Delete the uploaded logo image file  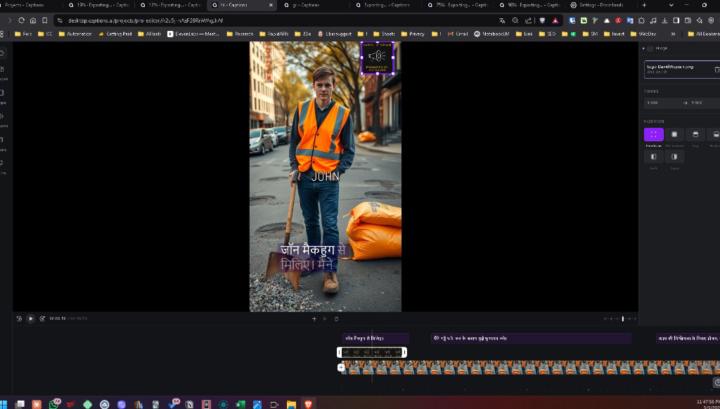coord(716,70)
